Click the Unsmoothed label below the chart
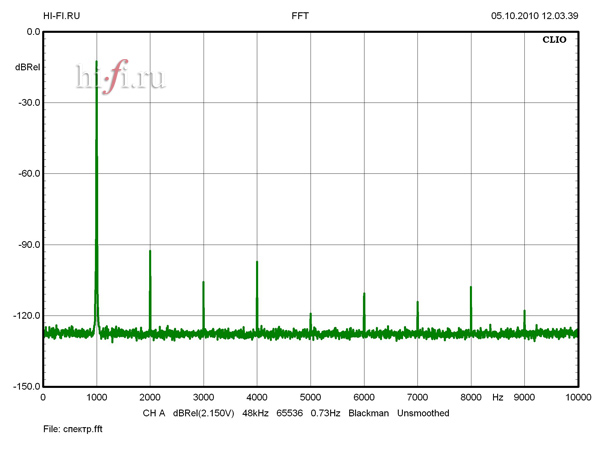Screen dimensions: 600x450 (x=423, y=413)
